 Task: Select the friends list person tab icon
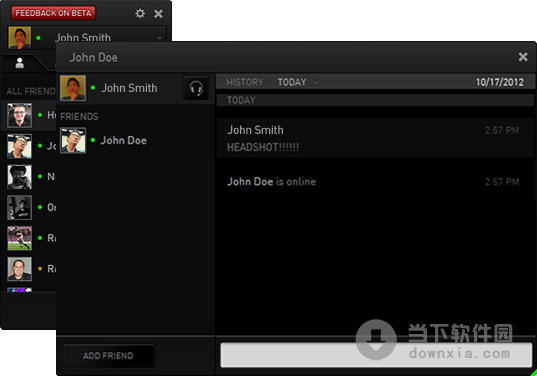pos(20,63)
